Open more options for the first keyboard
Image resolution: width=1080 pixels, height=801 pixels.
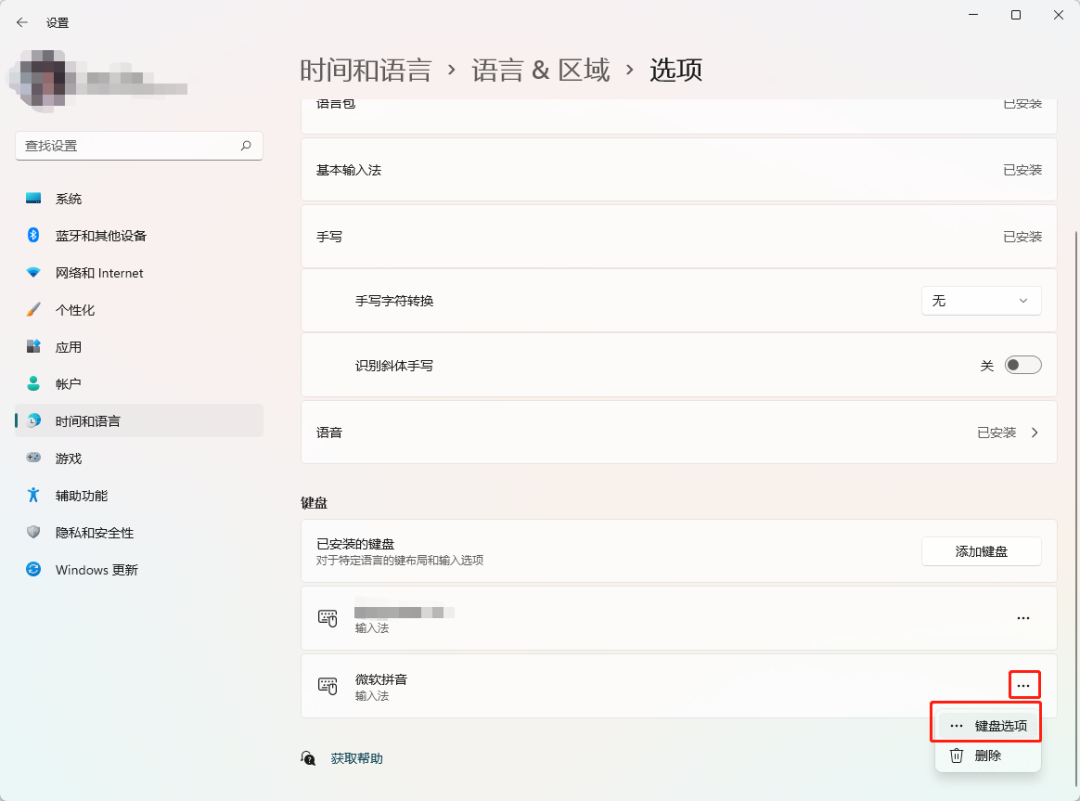tap(1023, 618)
